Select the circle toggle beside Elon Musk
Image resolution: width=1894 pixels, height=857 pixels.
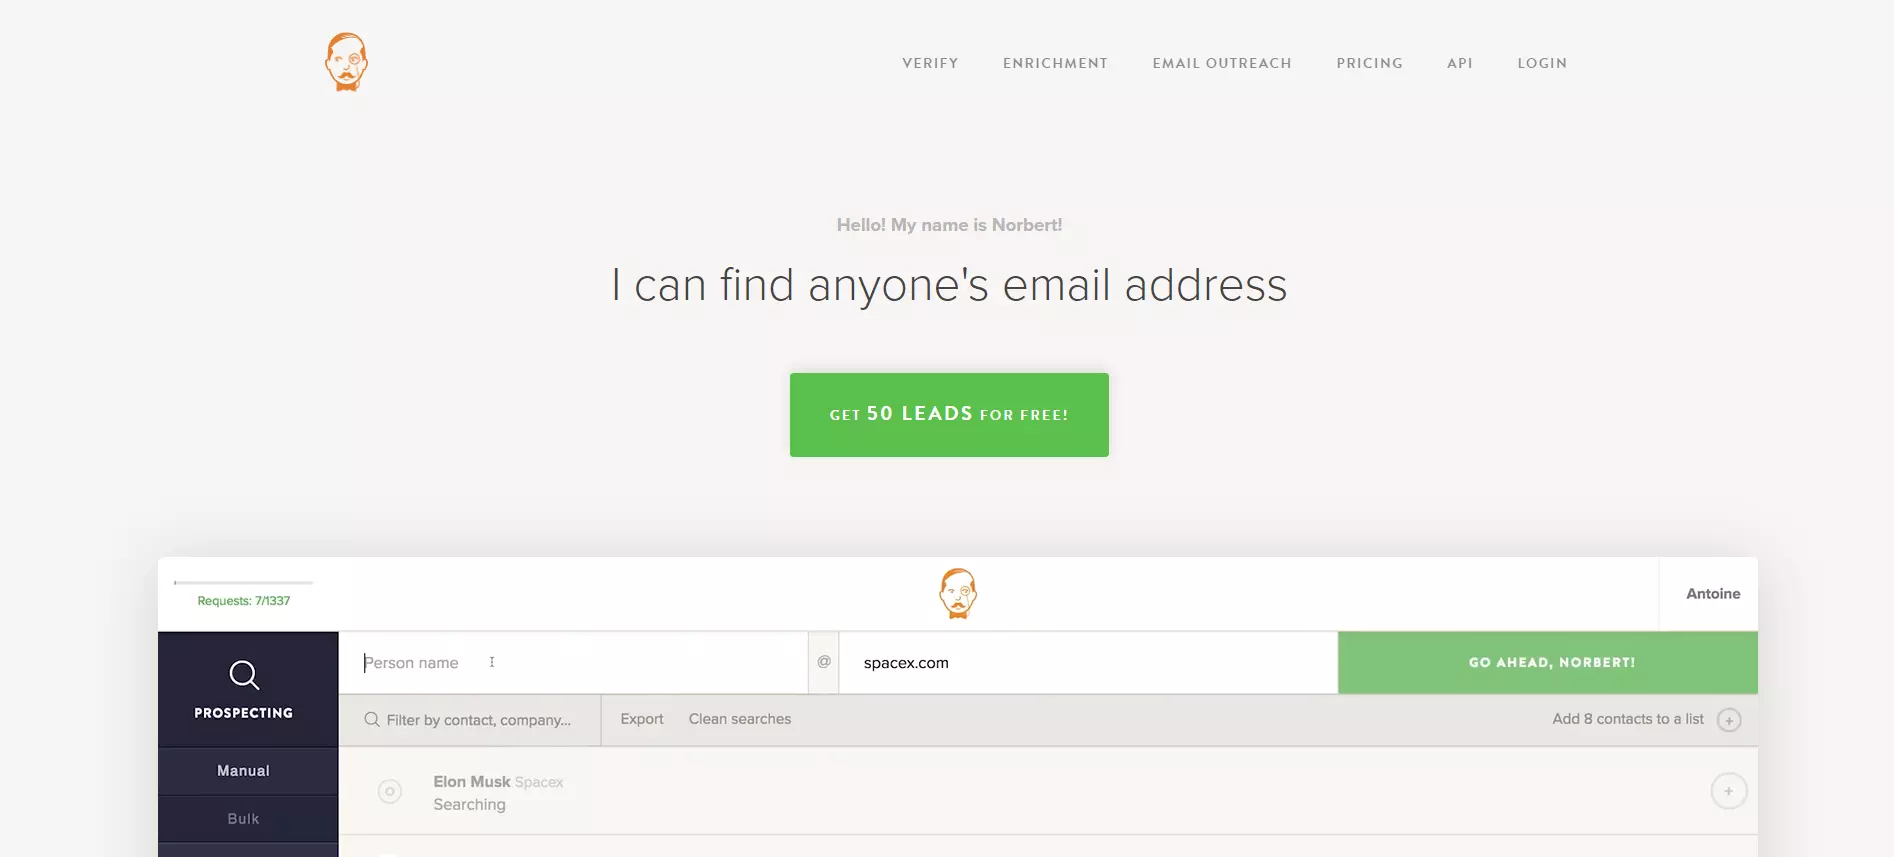coord(390,791)
